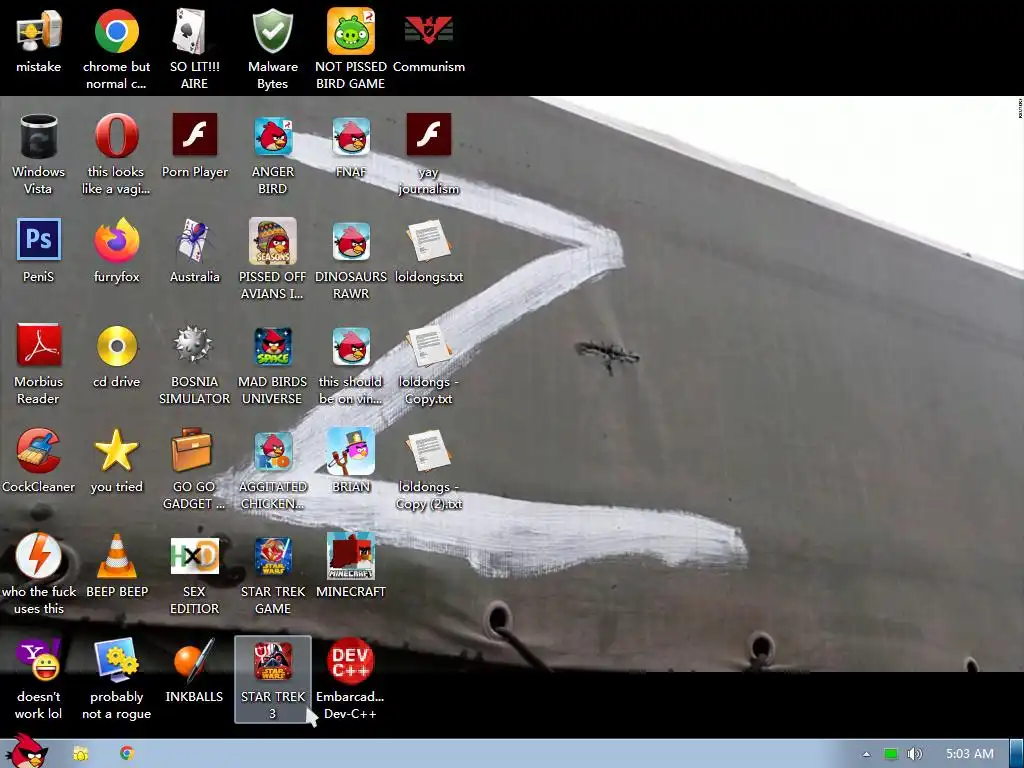Open the 'SEX EDITOR' HxD icon
The width and height of the screenshot is (1024, 768).
click(x=195, y=555)
